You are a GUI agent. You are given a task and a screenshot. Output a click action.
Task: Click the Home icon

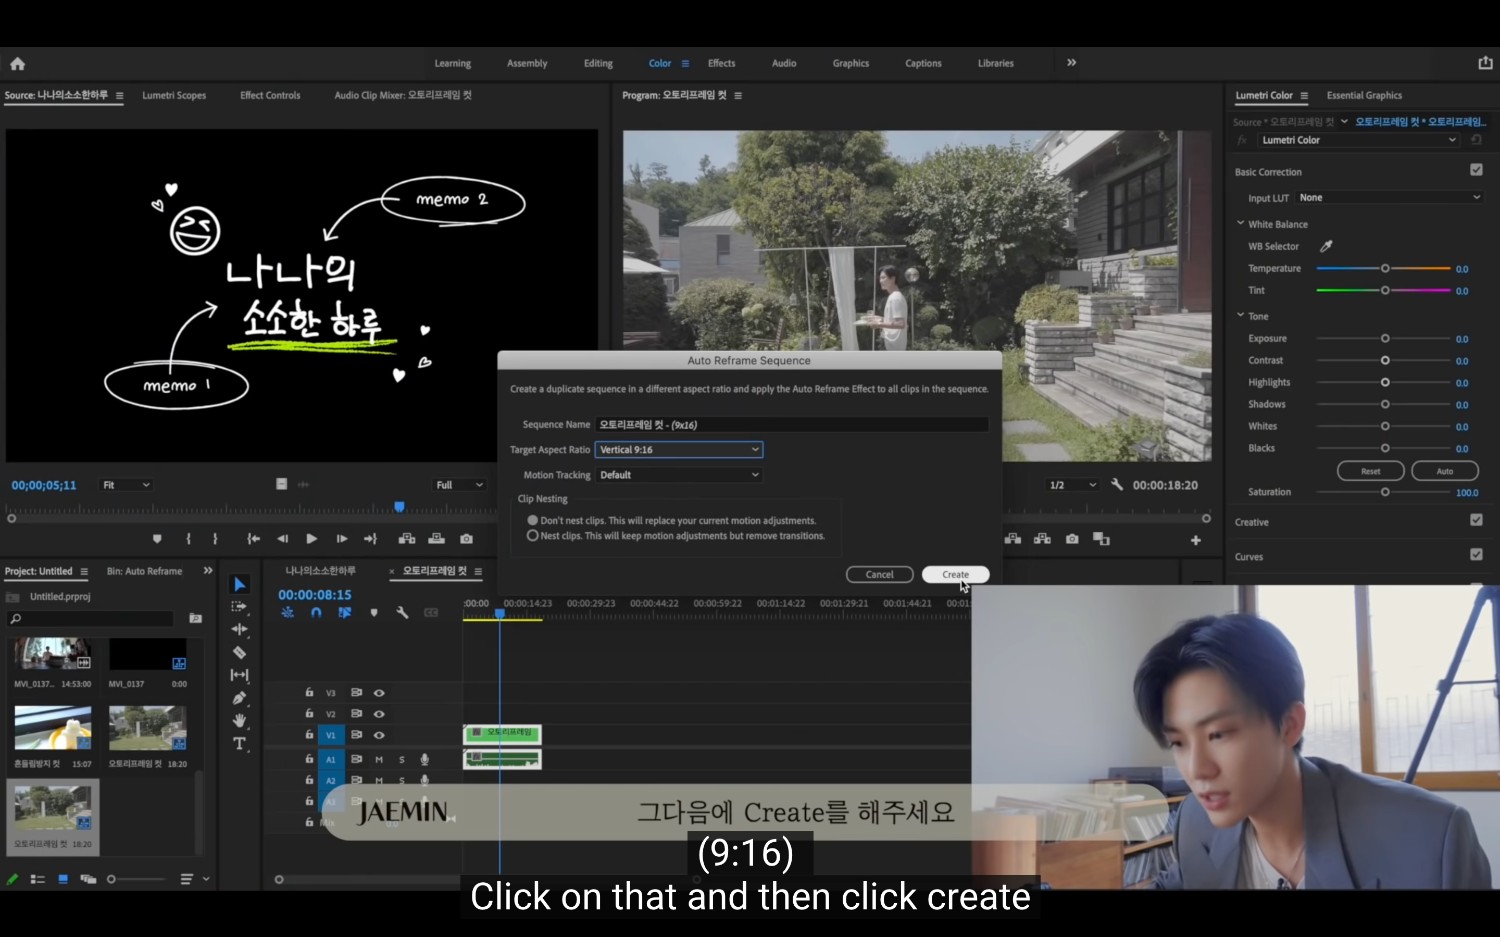tap(17, 63)
